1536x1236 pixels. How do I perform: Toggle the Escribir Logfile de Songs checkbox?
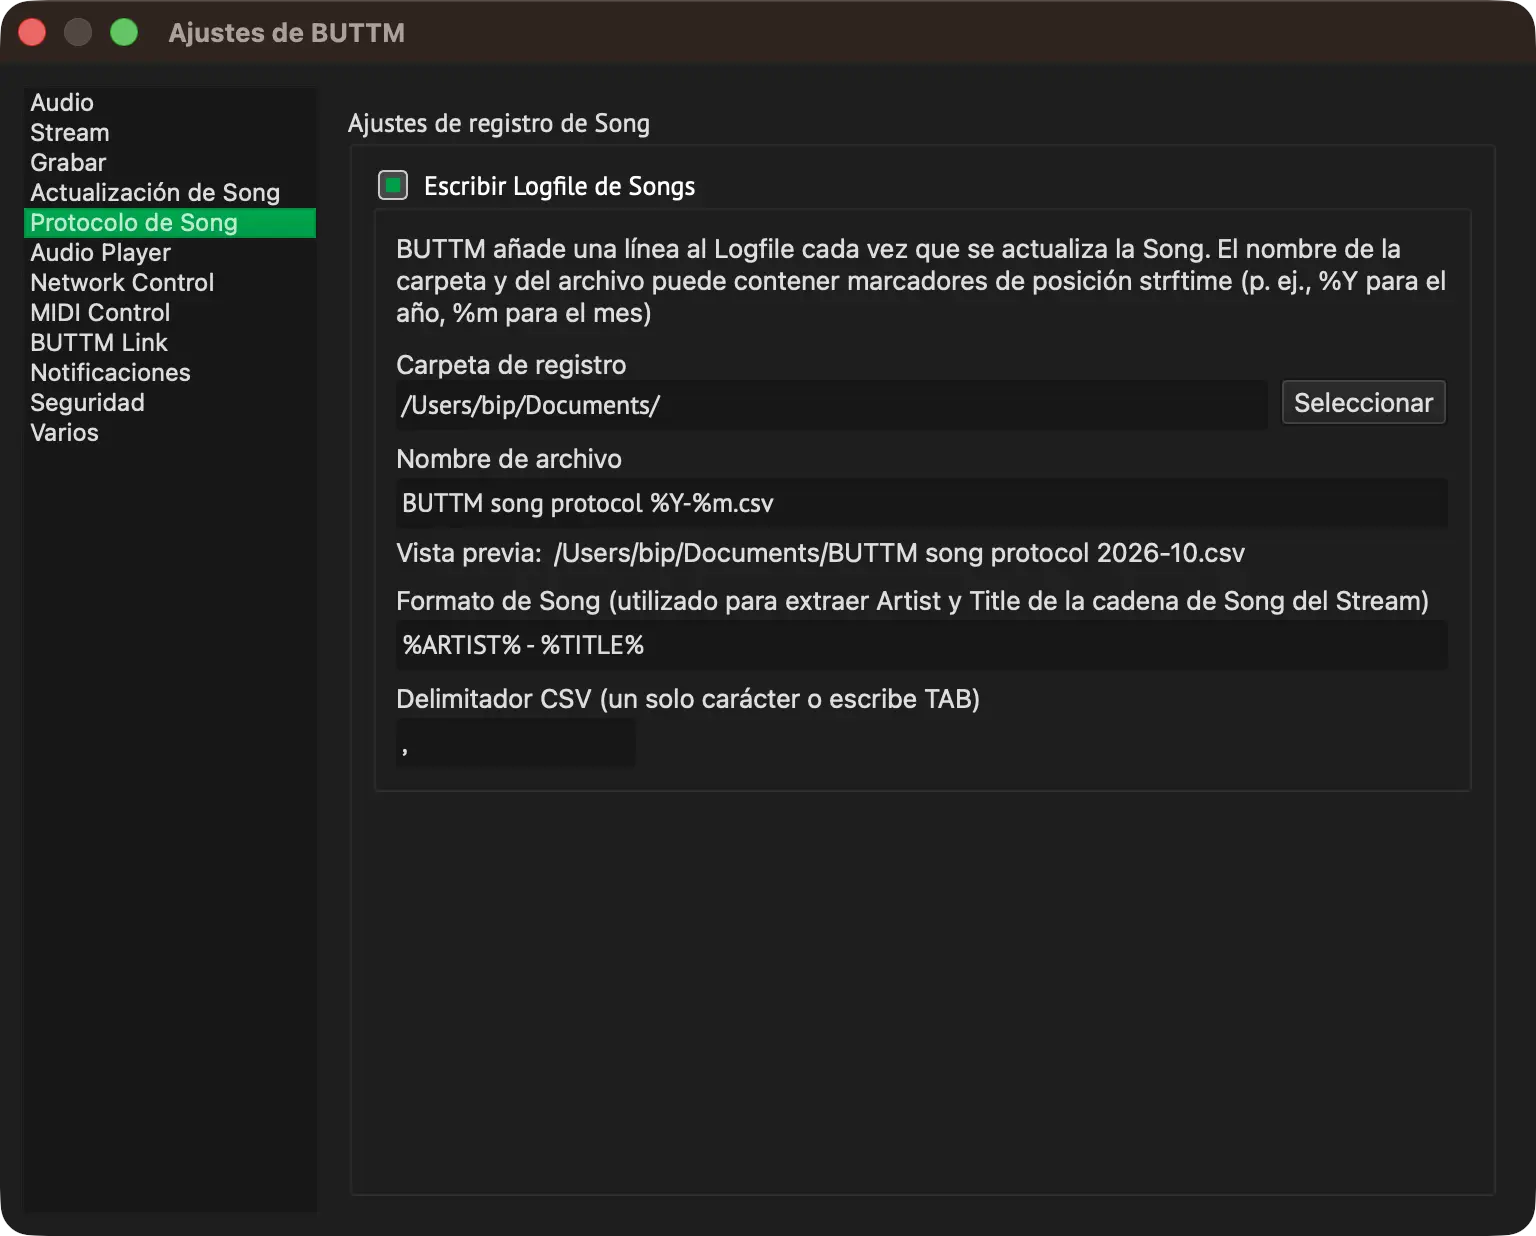pyautogui.click(x=393, y=185)
